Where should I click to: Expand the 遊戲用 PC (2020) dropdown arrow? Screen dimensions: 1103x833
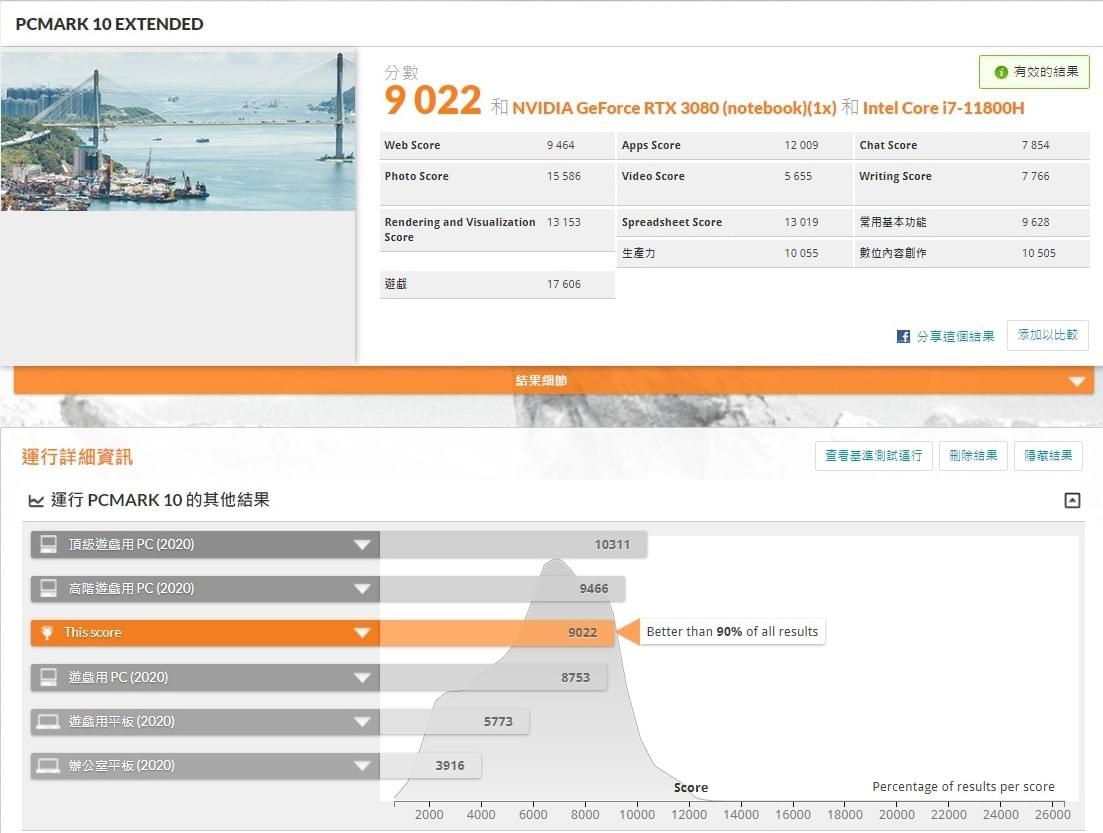(362, 678)
